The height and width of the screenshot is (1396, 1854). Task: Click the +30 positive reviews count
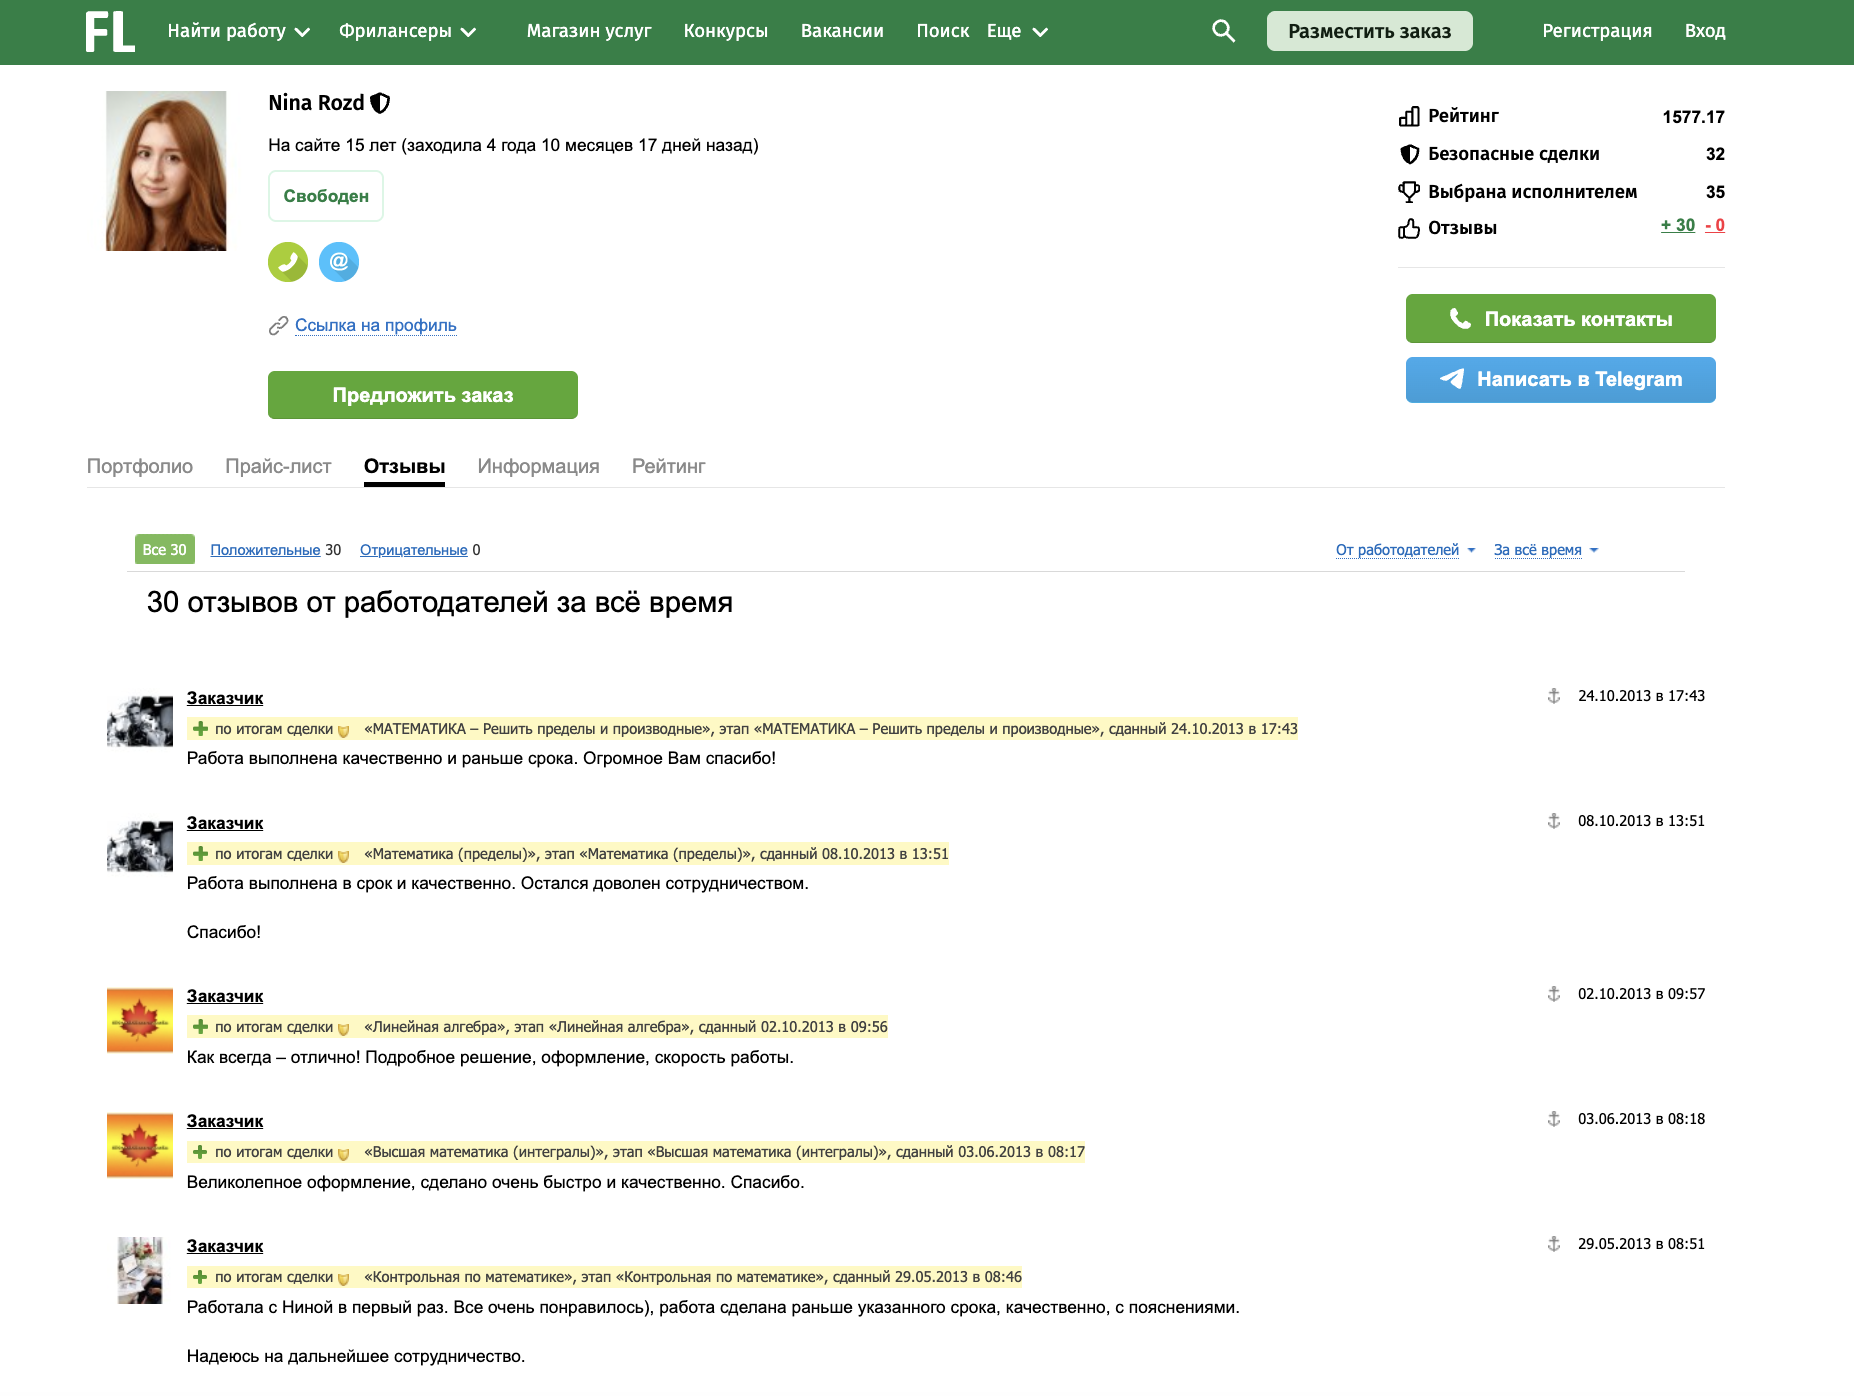coord(1678,225)
